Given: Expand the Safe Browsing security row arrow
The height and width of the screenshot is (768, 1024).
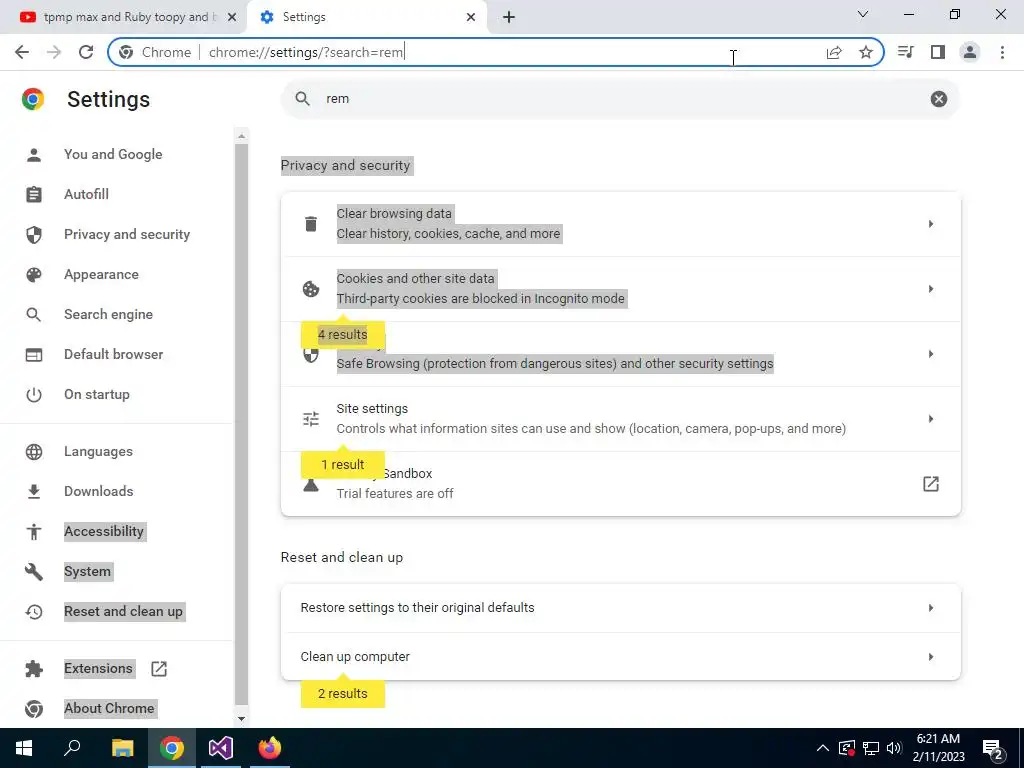Looking at the screenshot, I should pyautogui.click(x=931, y=354).
